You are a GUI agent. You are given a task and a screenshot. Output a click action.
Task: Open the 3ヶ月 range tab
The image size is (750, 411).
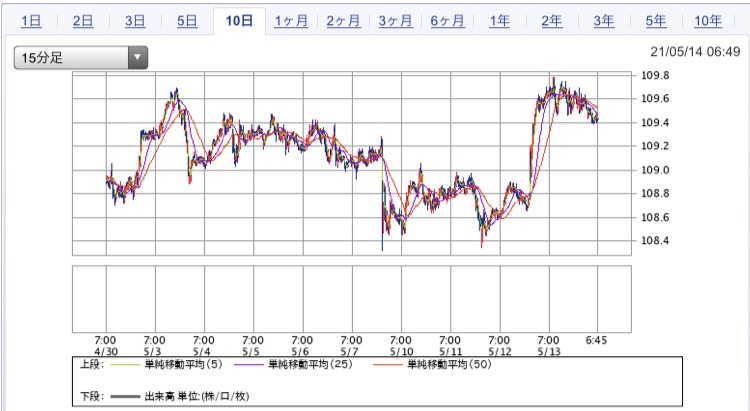pyautogui.click(x=396, y=21)
